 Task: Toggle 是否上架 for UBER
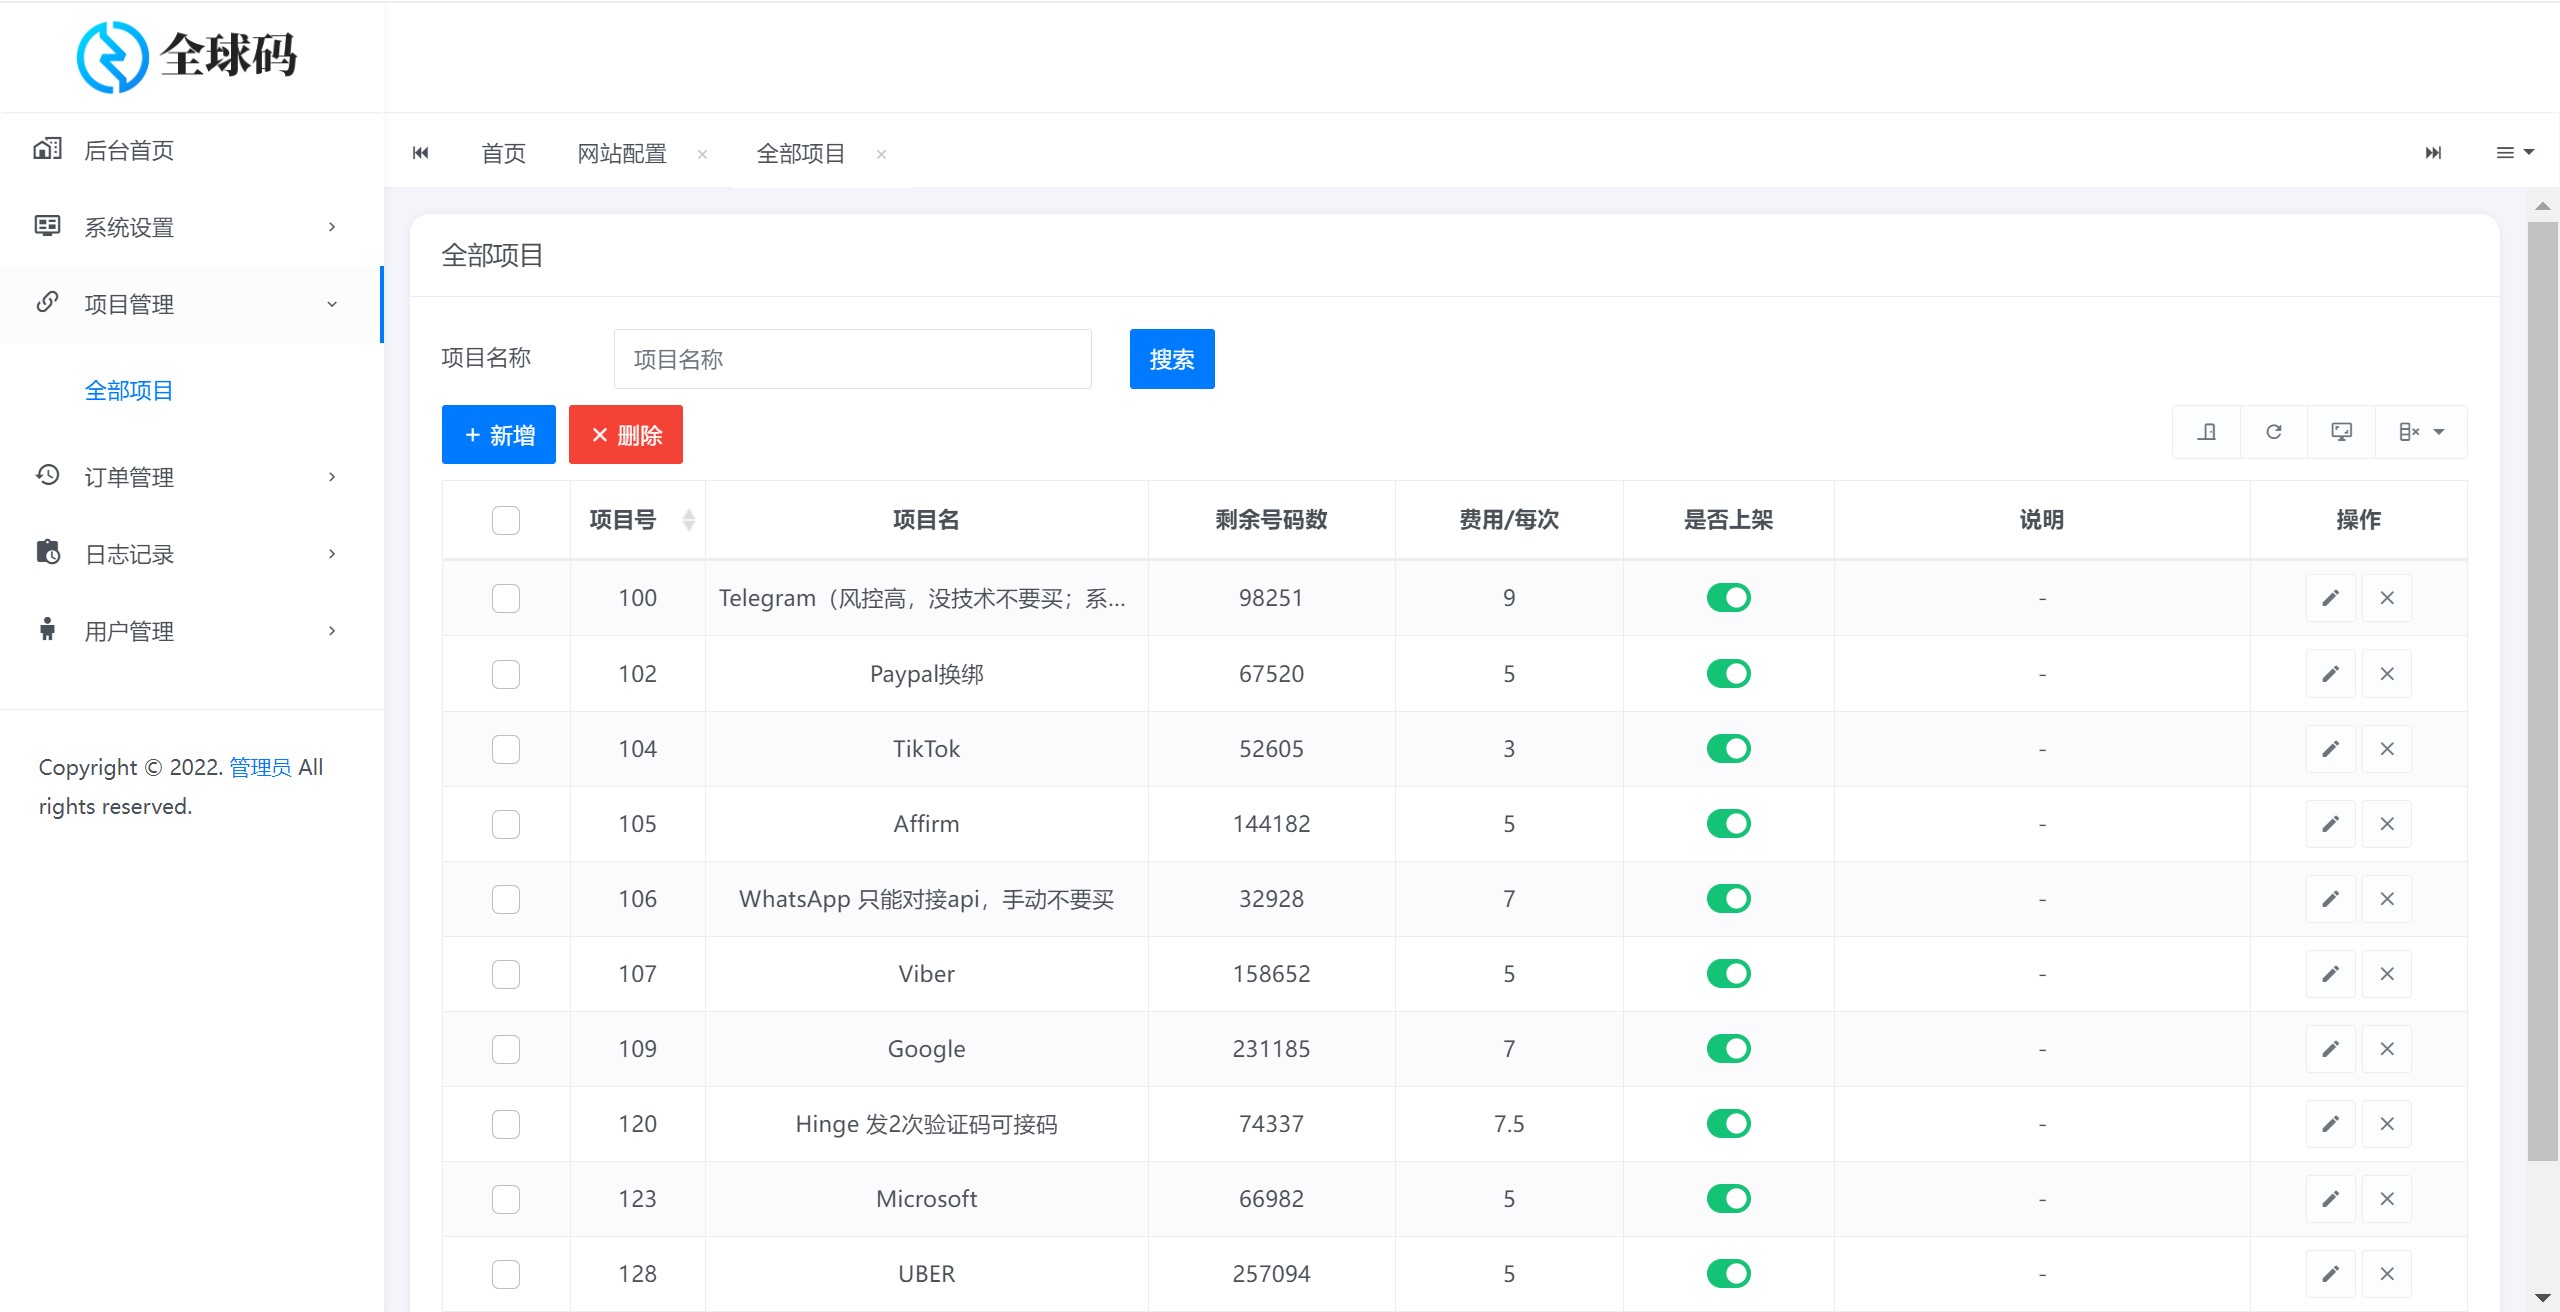click(x=1728, y=1274)
